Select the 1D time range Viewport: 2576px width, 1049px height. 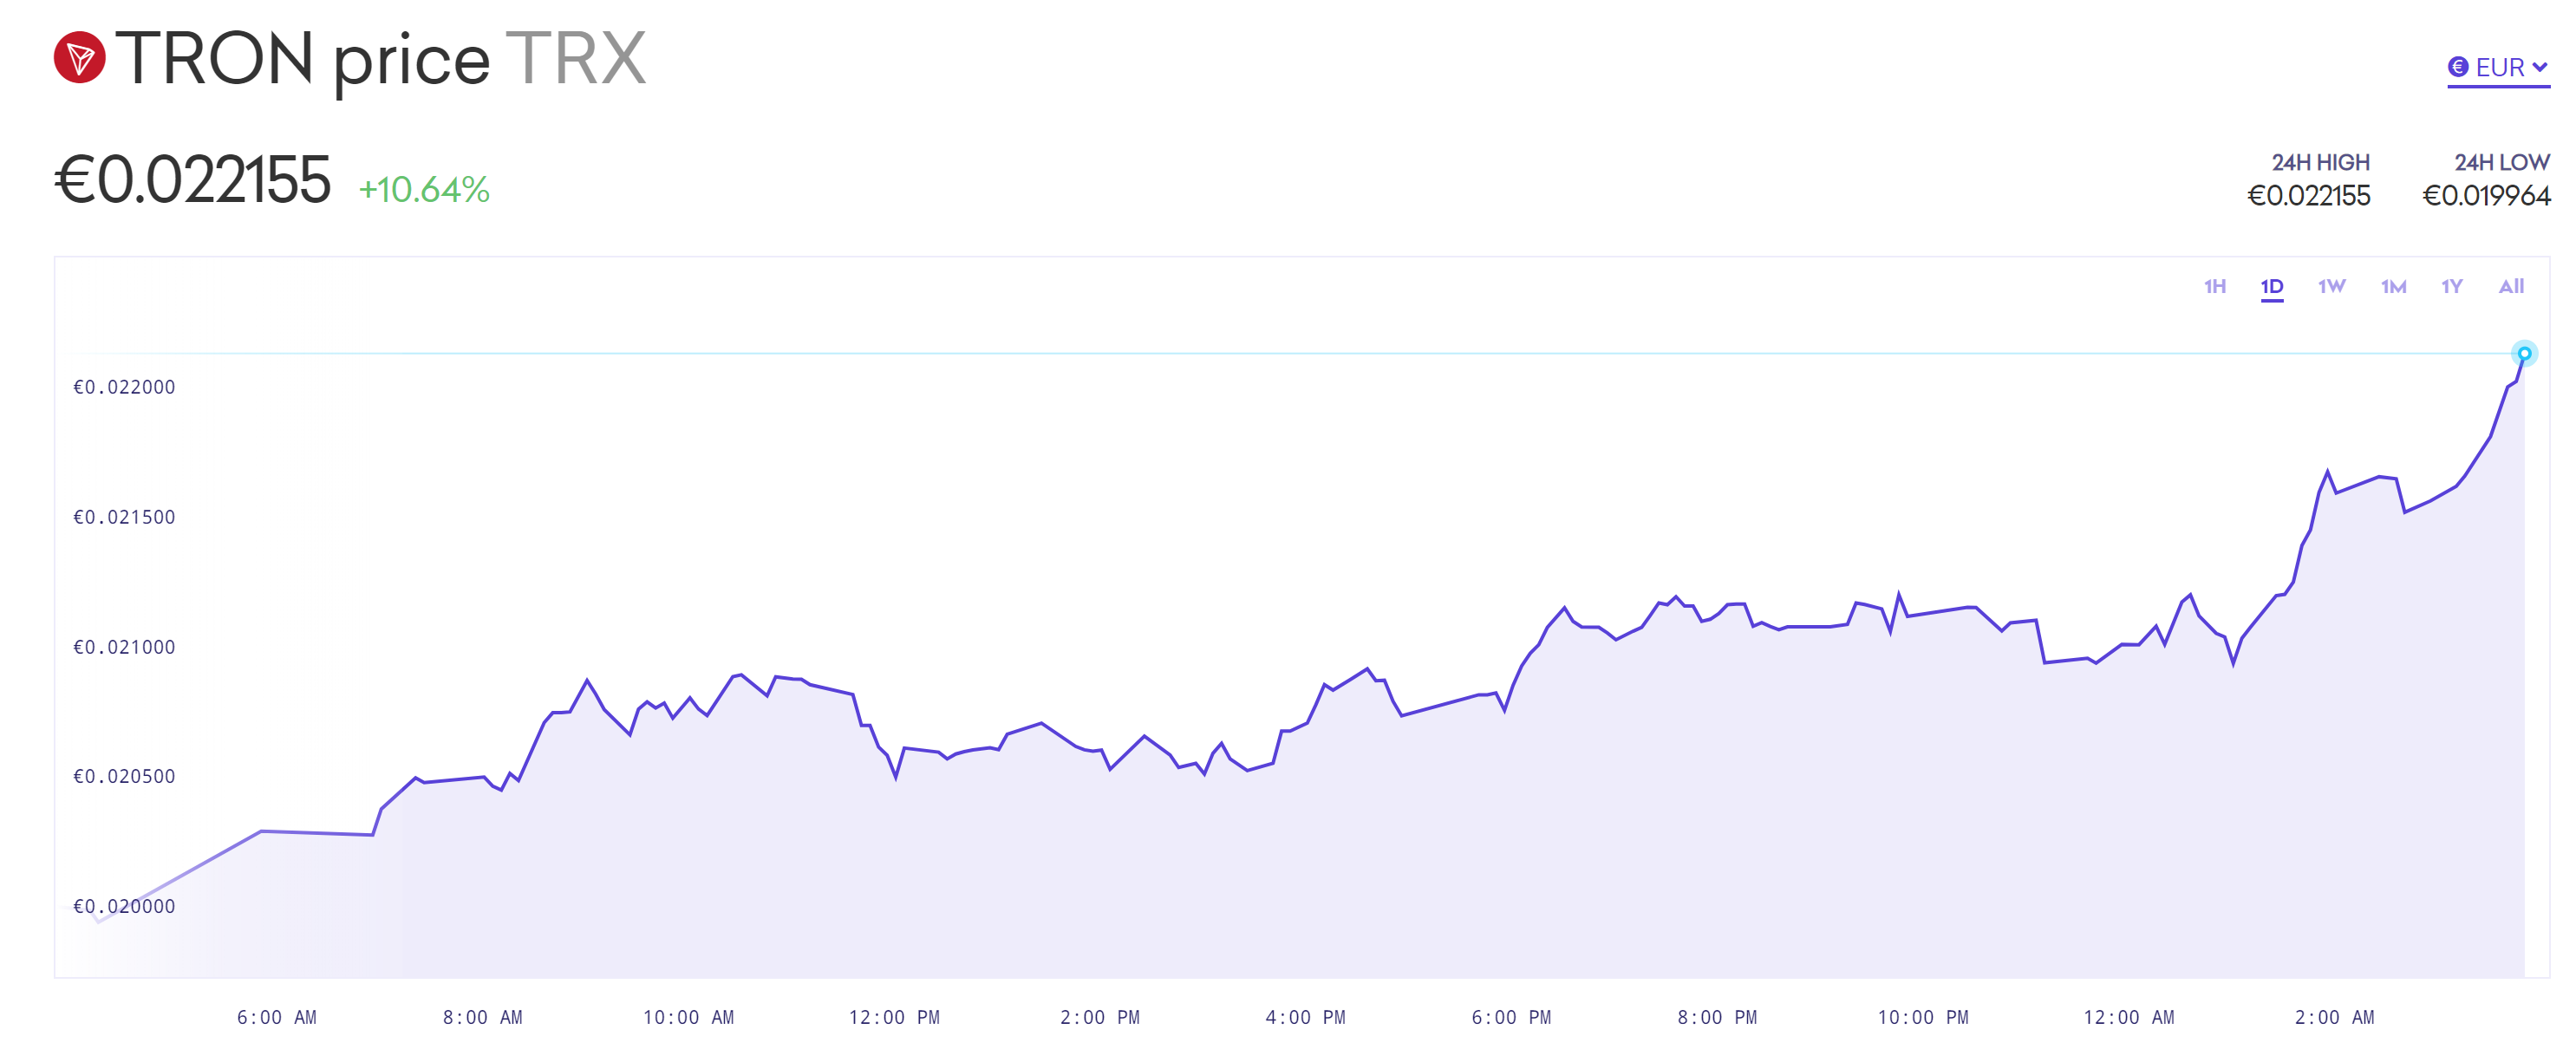tap(2271, 287)
